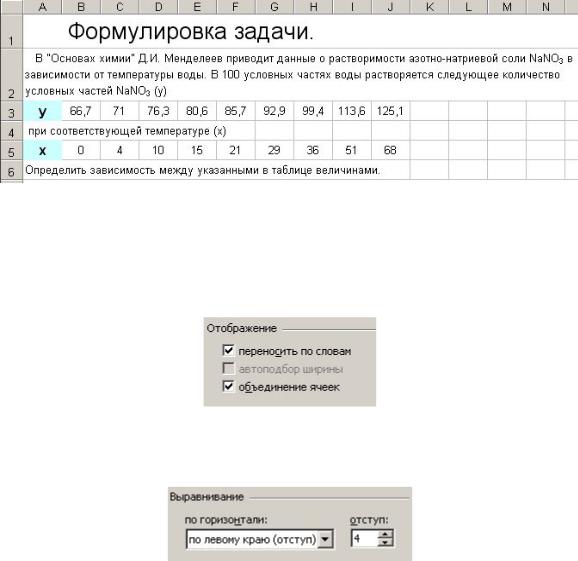Select column header N

[x=546, y=7]
